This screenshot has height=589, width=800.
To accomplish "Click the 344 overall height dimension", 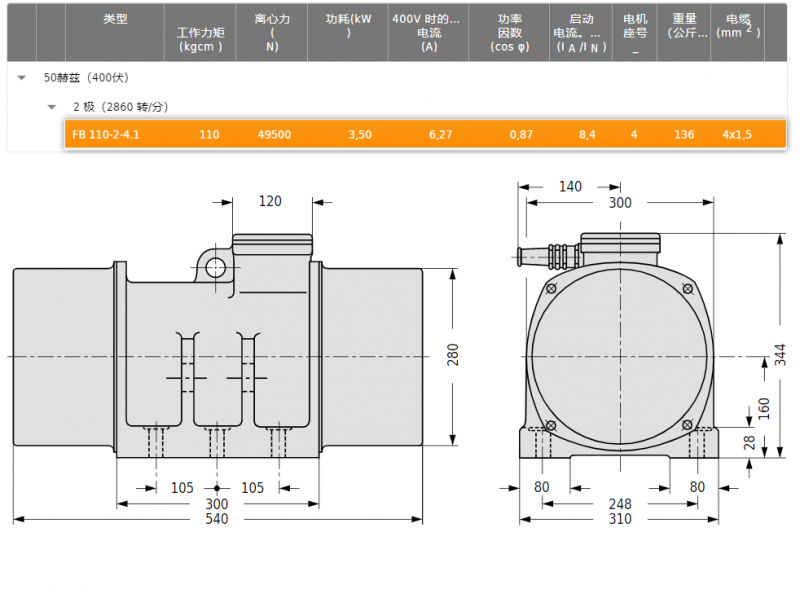I will [780, 355].
